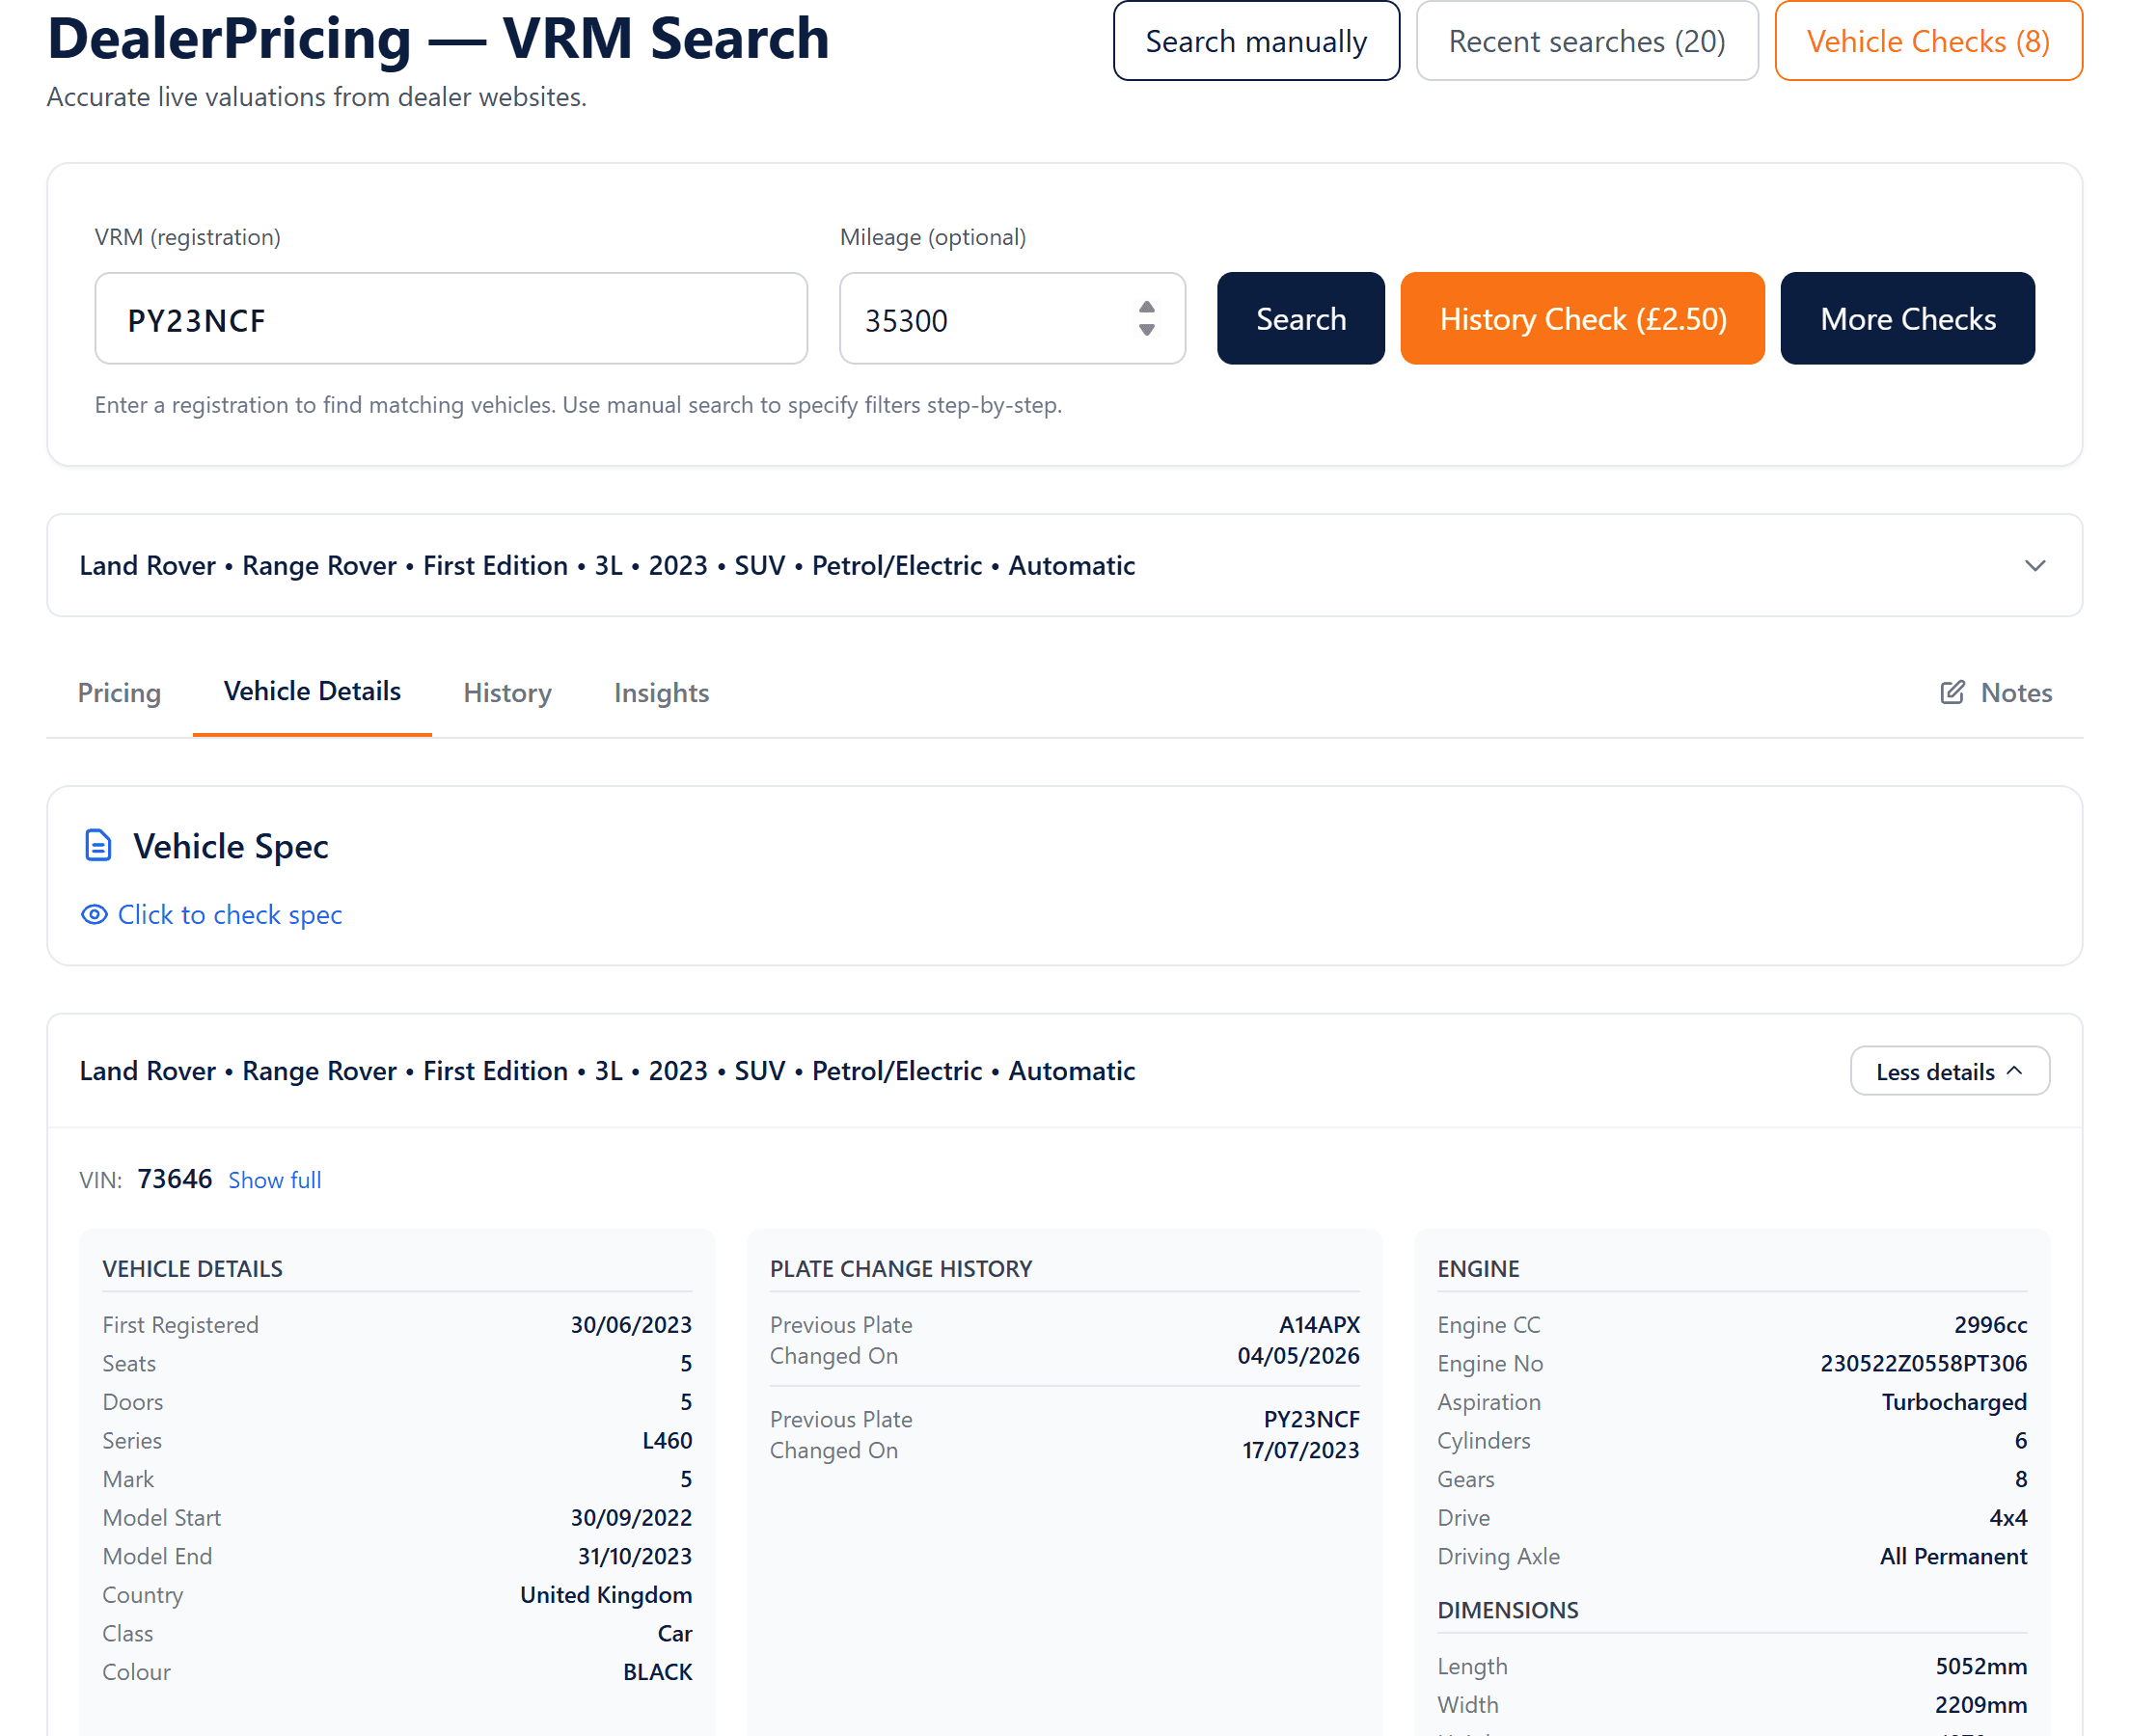The image size is (2130, 1736).
Task: Click the Class value Car
Action: click(675, 1634)
